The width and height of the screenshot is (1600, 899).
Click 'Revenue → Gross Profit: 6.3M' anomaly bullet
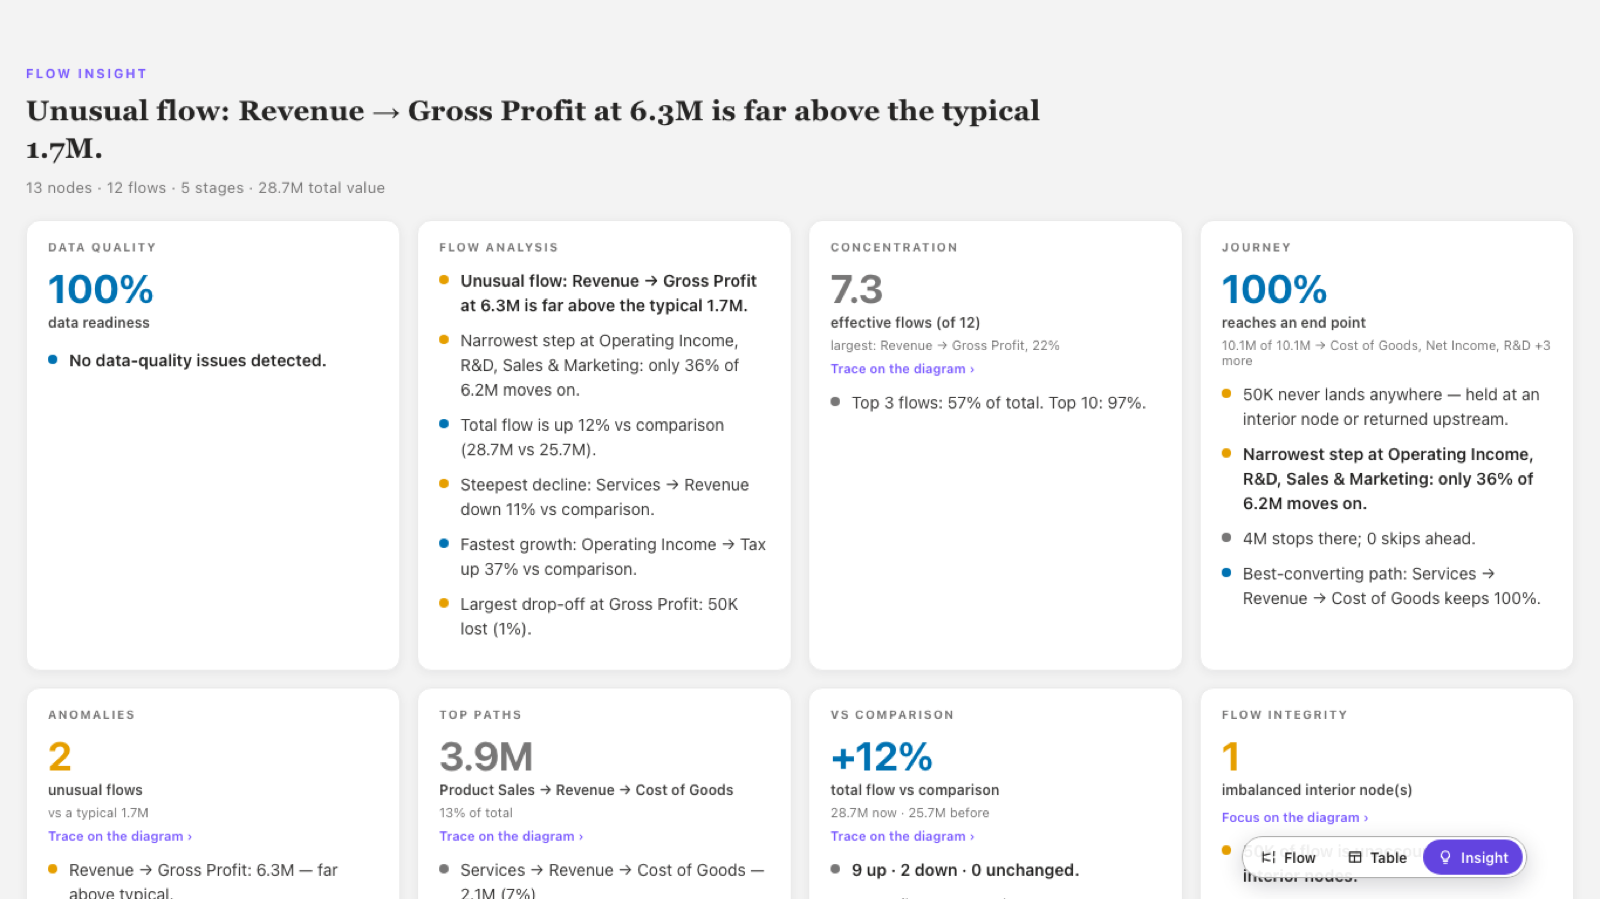203,881
